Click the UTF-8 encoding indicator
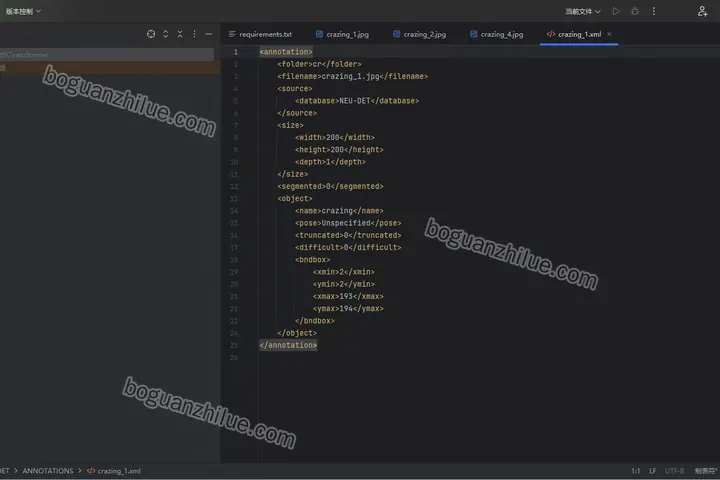Screen dimensions: 720x480 674,471
